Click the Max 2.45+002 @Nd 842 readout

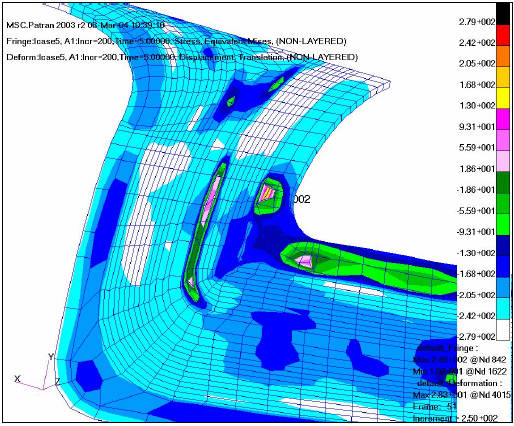pyautogui.click(x=459, y=360)
